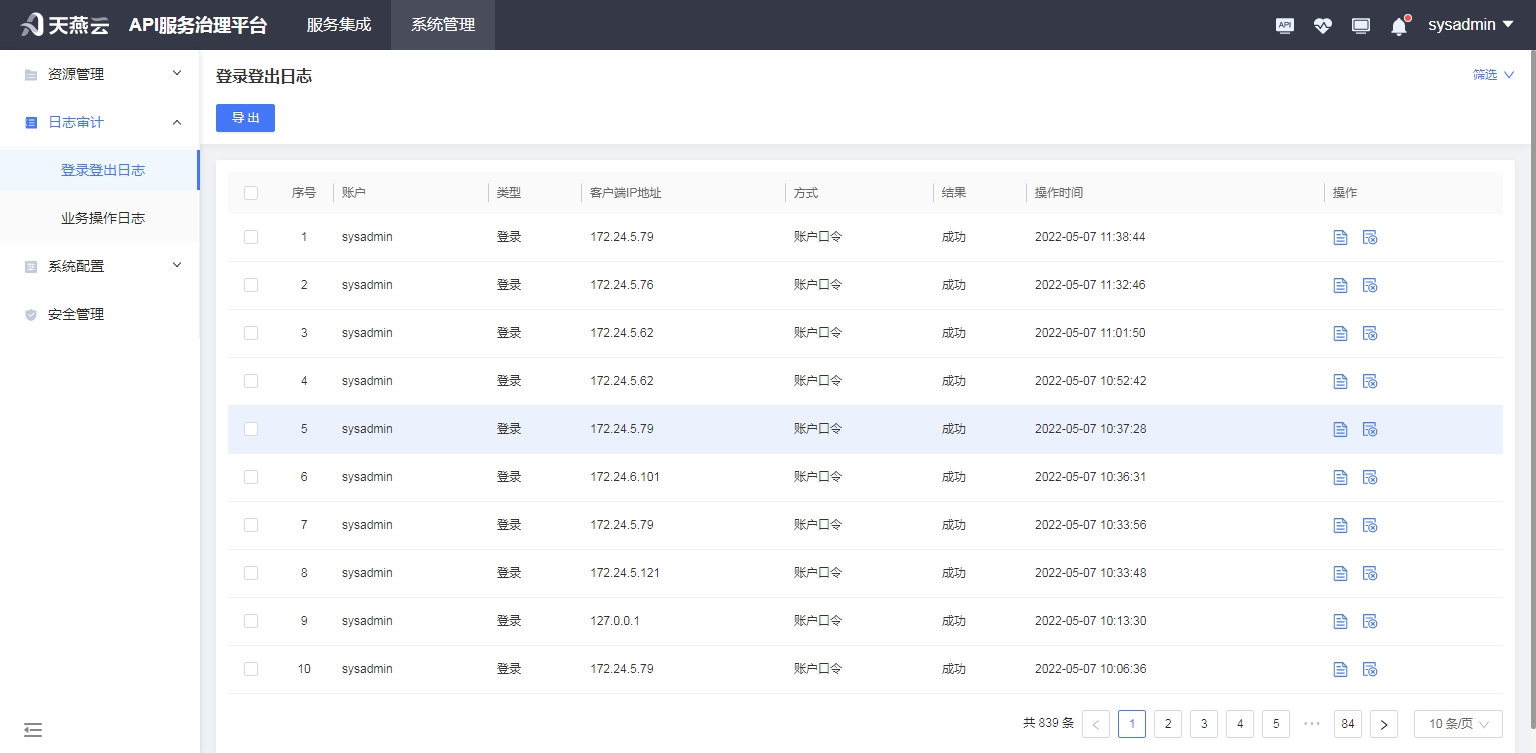This screenshot has width=1536, height=753.
Task: Check the checkbox for row 3
Action: [x=251, y=333]
